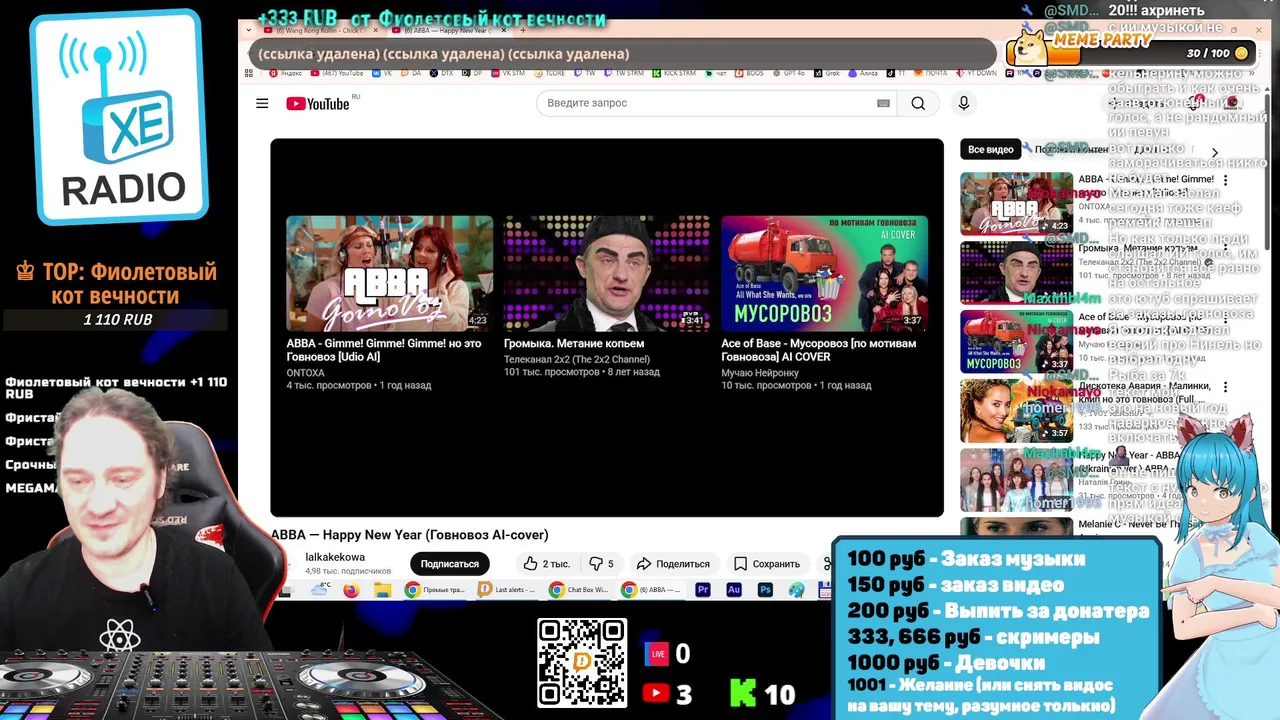The image size is (1280, 720).
Task: Open Premiere Pro from the taskbar
Action: coord(703,590)
